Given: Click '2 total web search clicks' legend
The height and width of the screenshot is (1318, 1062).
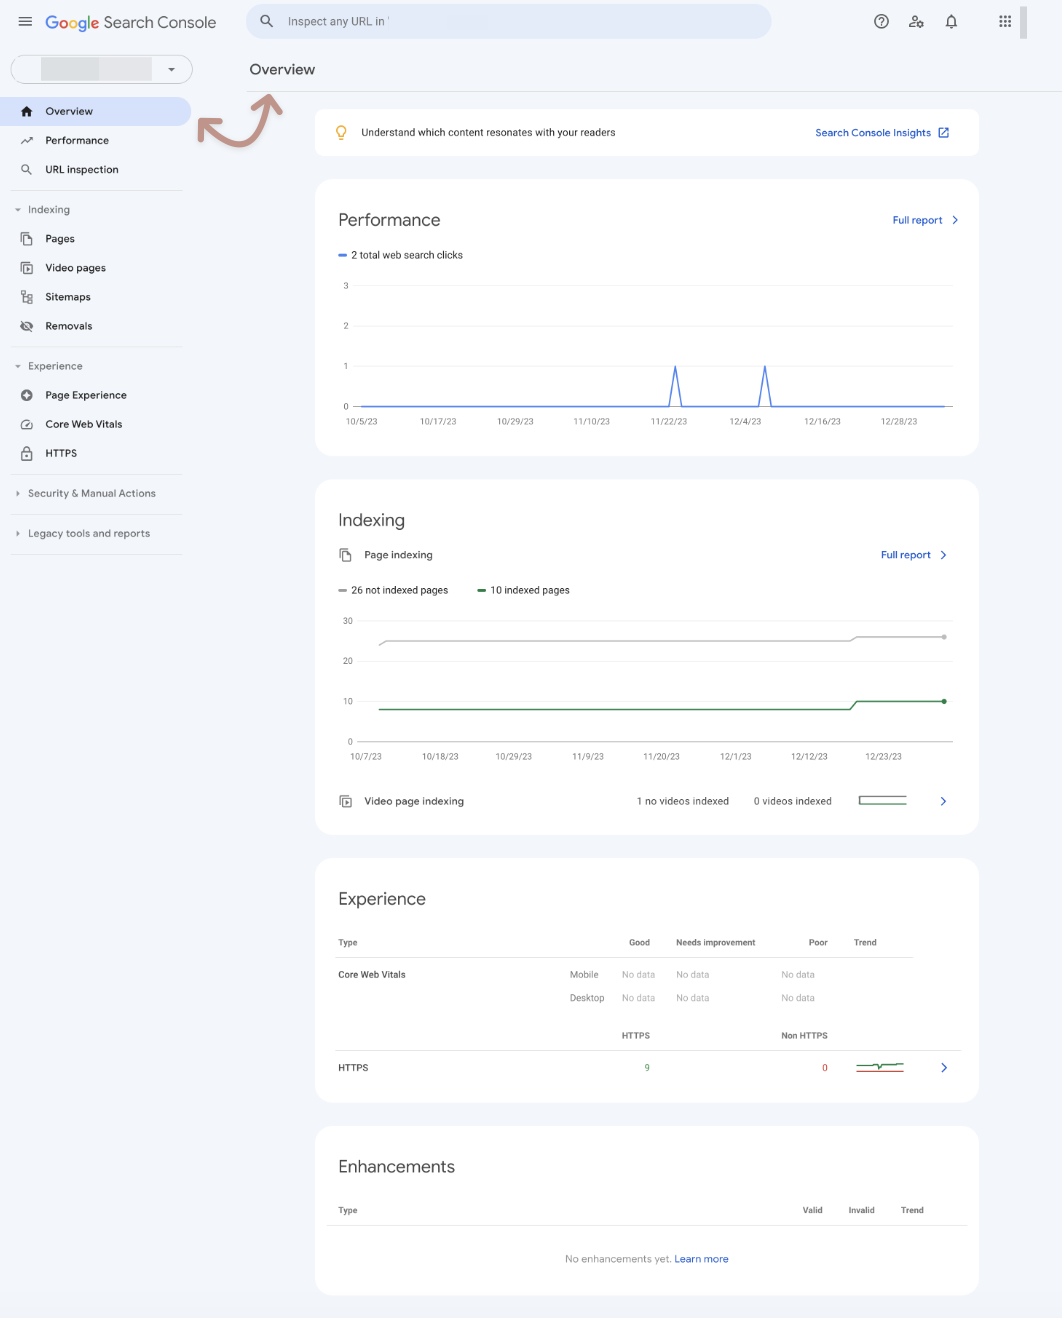Looking at the screenshot, I should pos(400,255).
